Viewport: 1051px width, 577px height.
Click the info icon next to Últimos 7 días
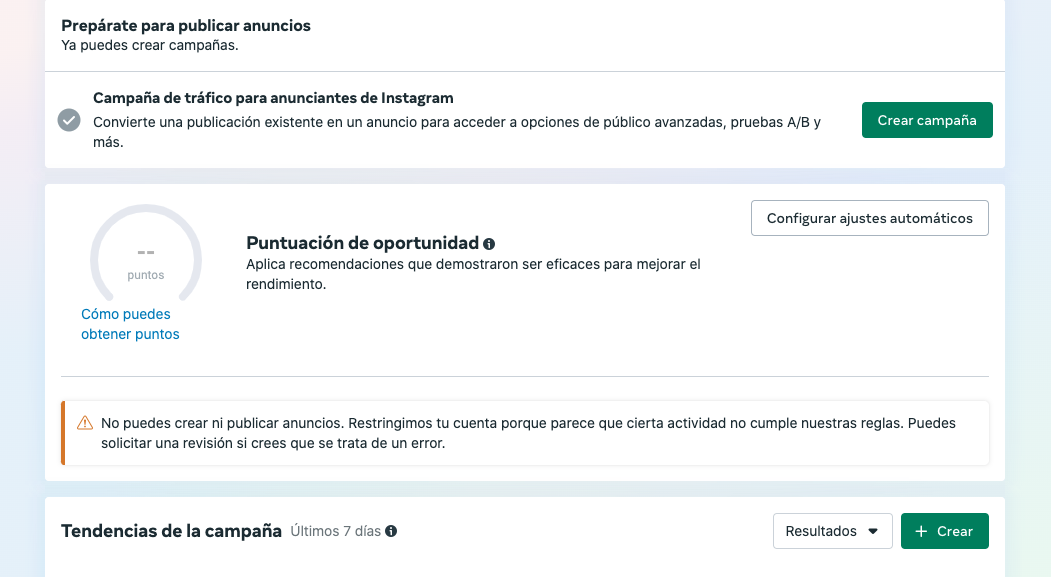pos(390,531)
